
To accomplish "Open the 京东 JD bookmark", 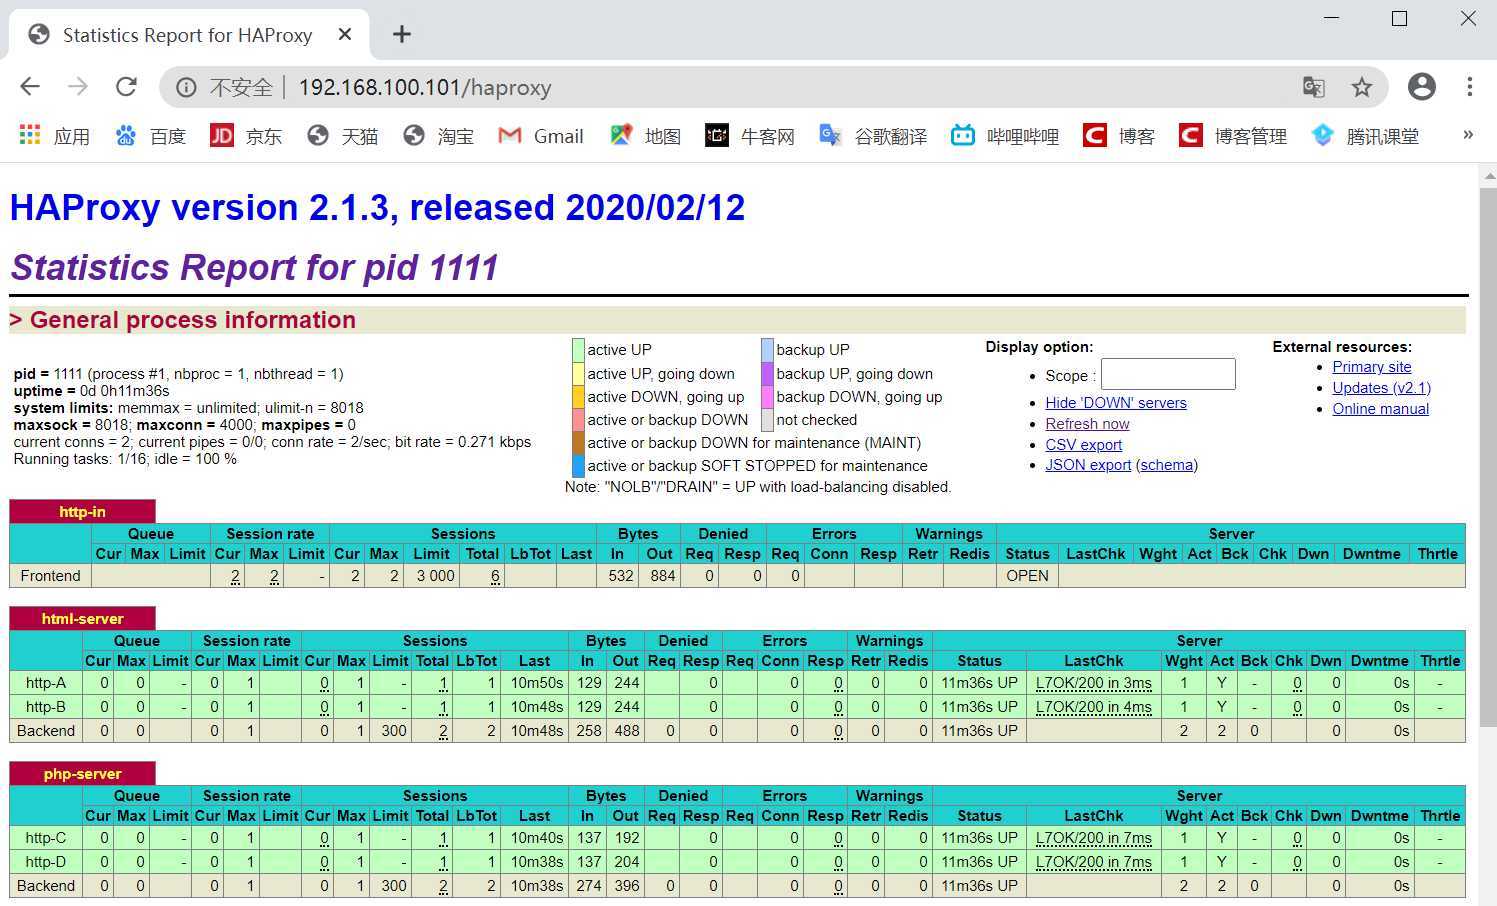I will pos(246,136).
